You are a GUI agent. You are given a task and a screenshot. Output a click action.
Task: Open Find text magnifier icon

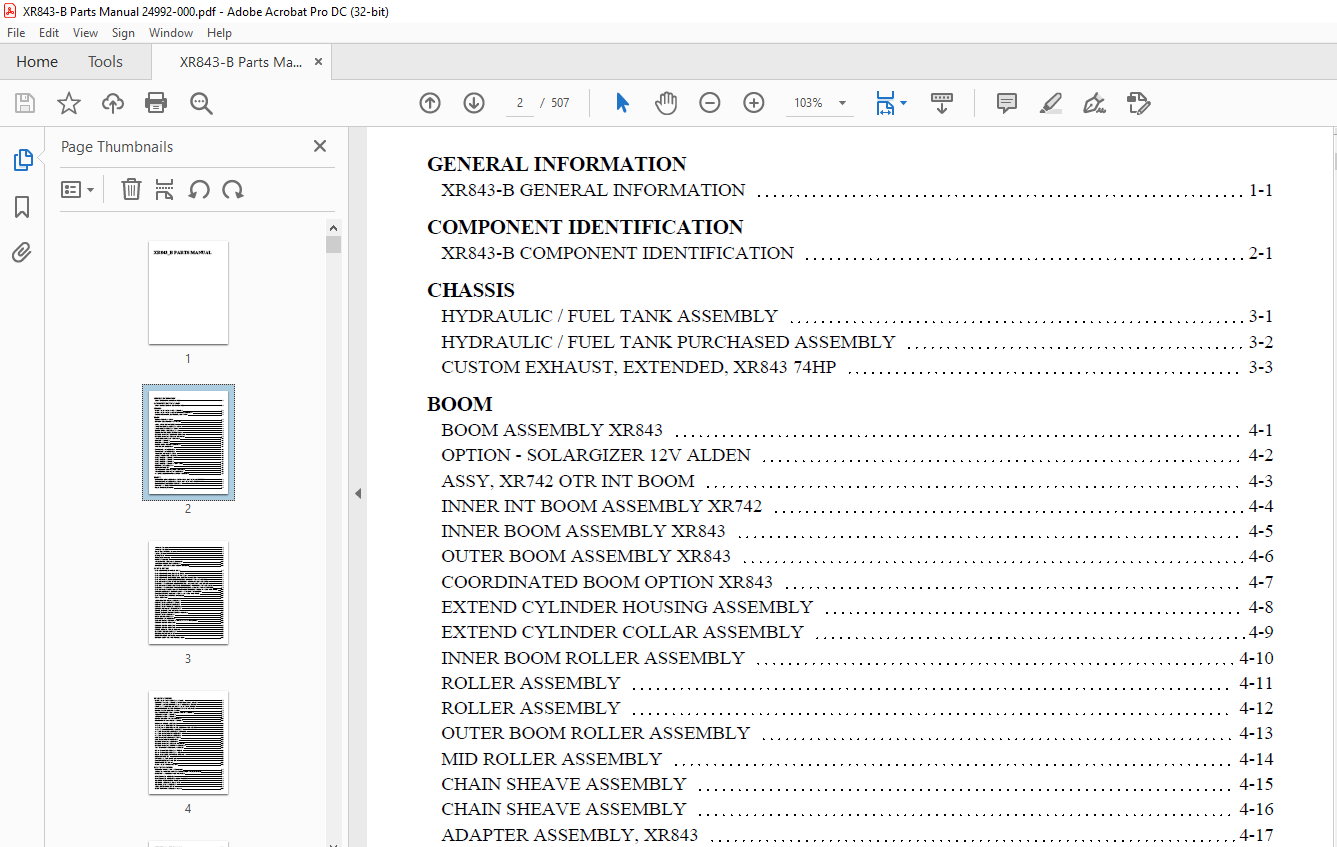(201, 103)
